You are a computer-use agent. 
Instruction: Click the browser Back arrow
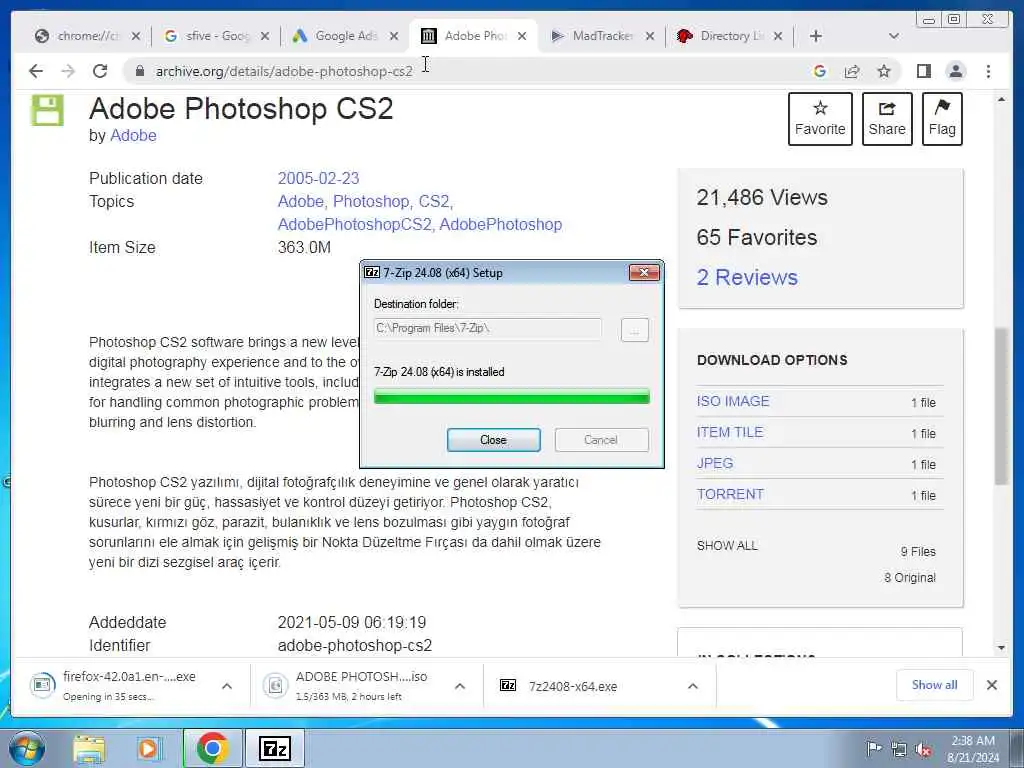coord(36,71)
